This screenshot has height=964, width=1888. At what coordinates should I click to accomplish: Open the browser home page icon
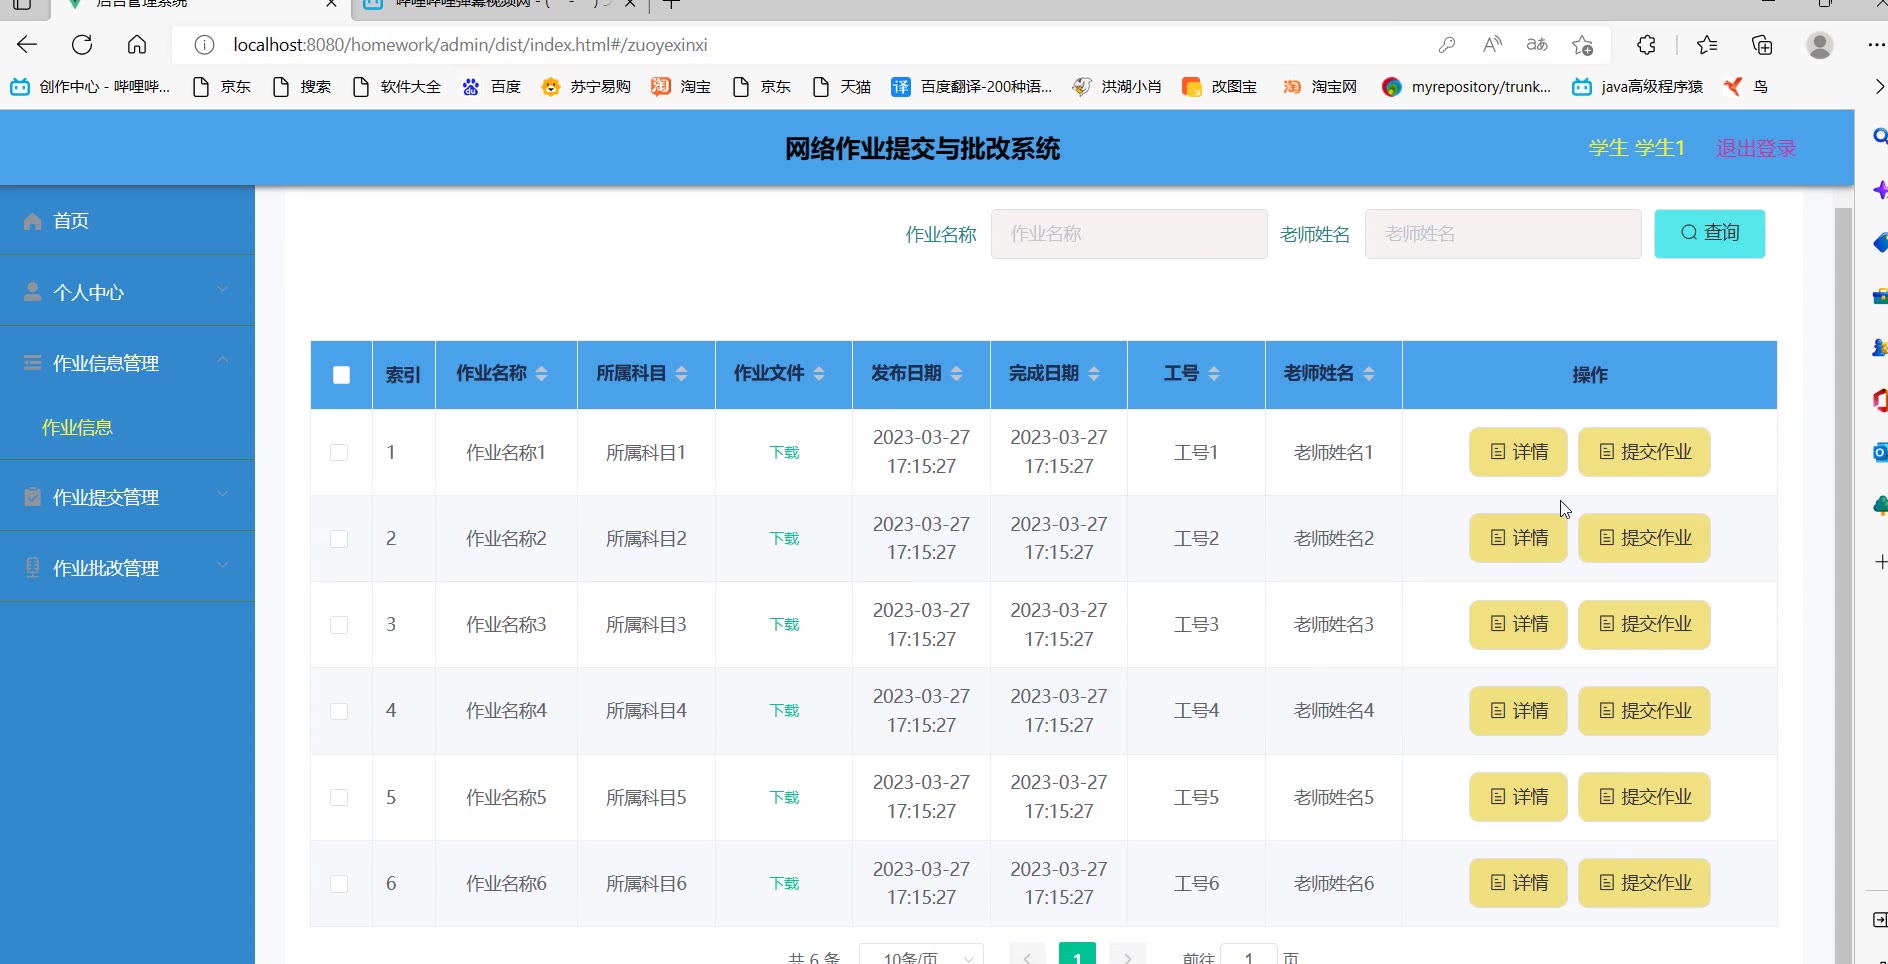click(x=137, y=44)
